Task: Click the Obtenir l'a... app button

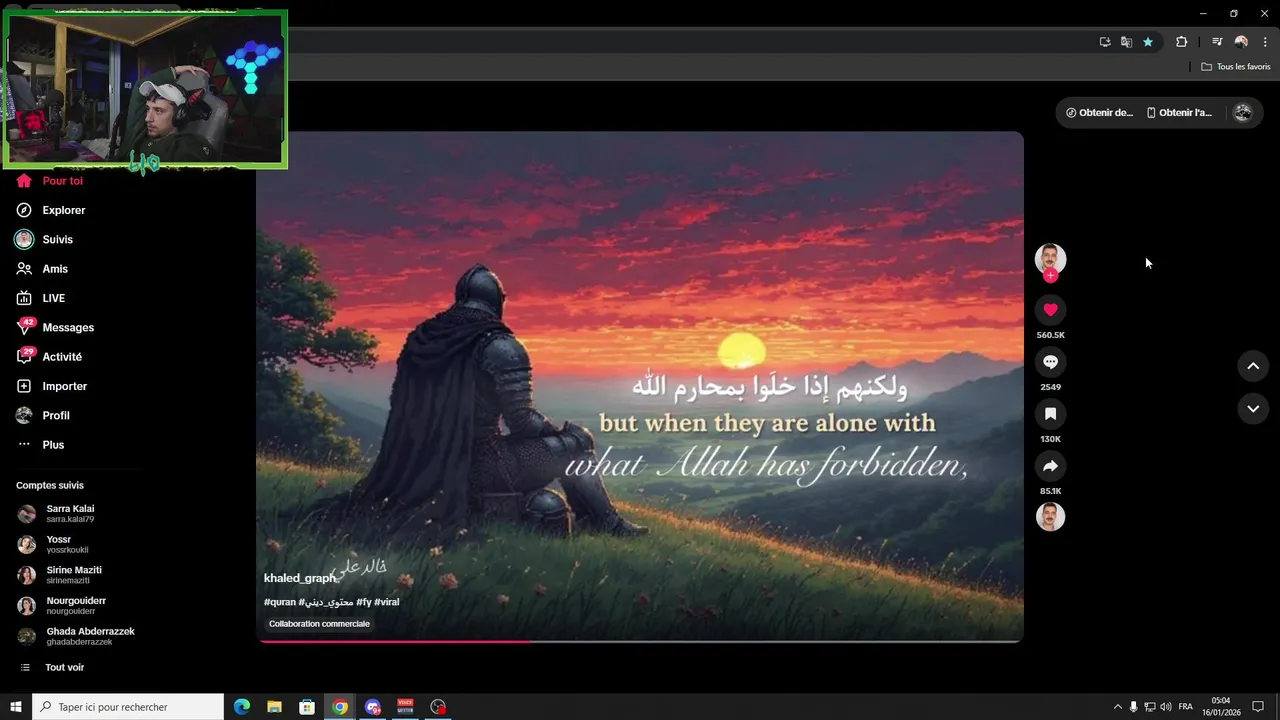Action: (x=1180, y=113)
